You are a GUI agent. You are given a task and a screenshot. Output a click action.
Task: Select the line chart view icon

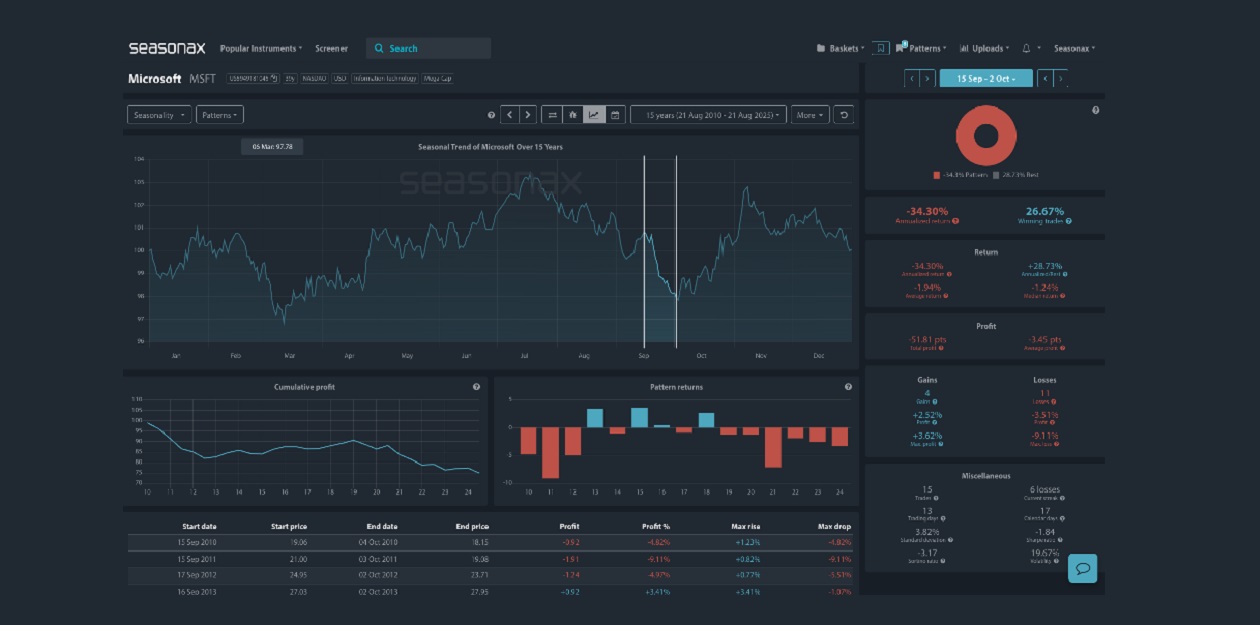[593, 115]
